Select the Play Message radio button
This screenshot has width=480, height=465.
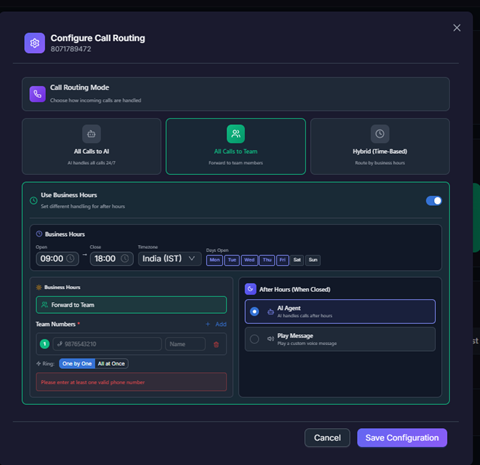(x=254, y=339)
